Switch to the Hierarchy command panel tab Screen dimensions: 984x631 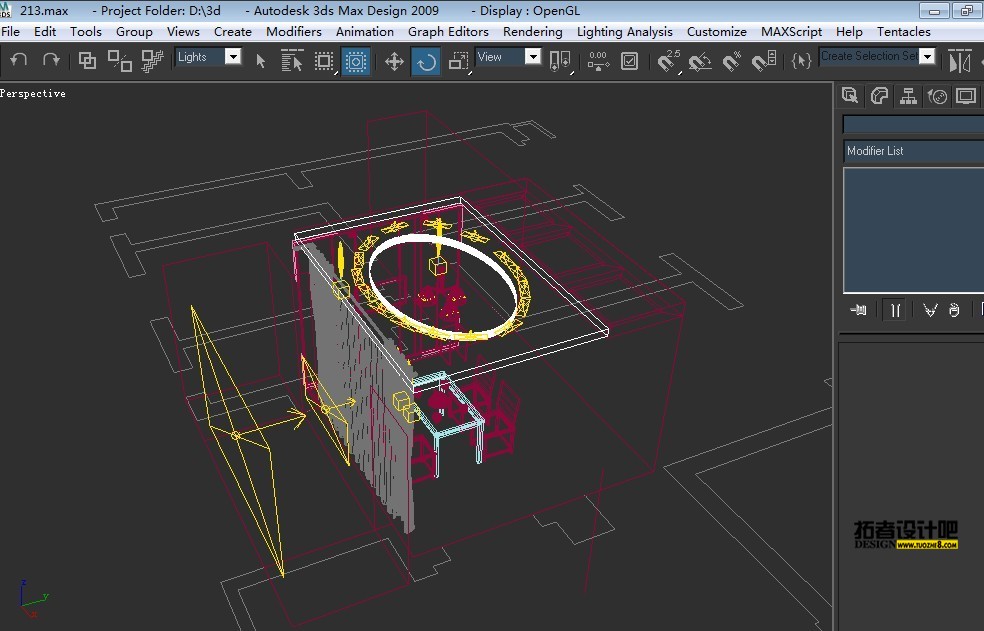point(908,96)
